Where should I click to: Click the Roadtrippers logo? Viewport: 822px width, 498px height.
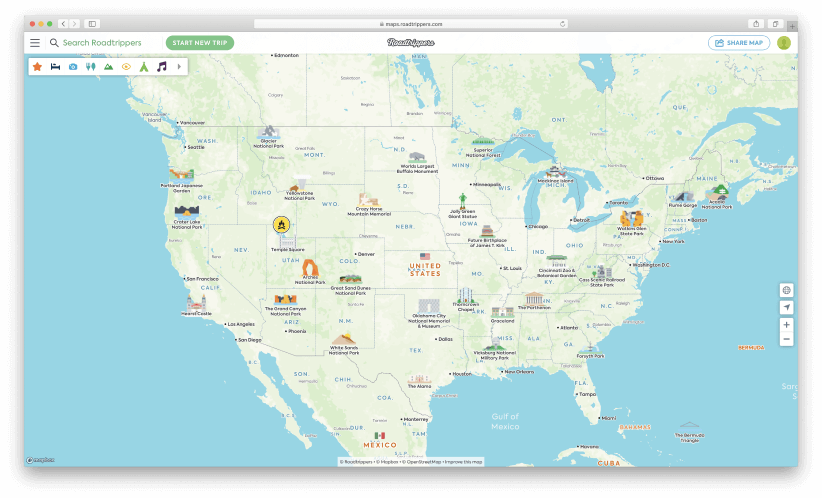pos(411,43)
